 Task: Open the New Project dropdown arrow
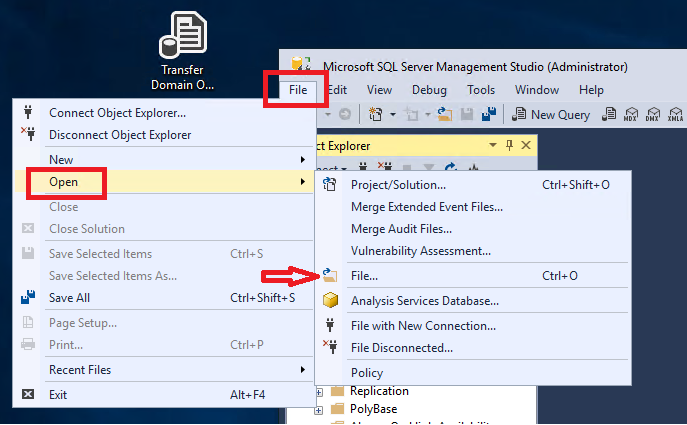click(393, 115)
